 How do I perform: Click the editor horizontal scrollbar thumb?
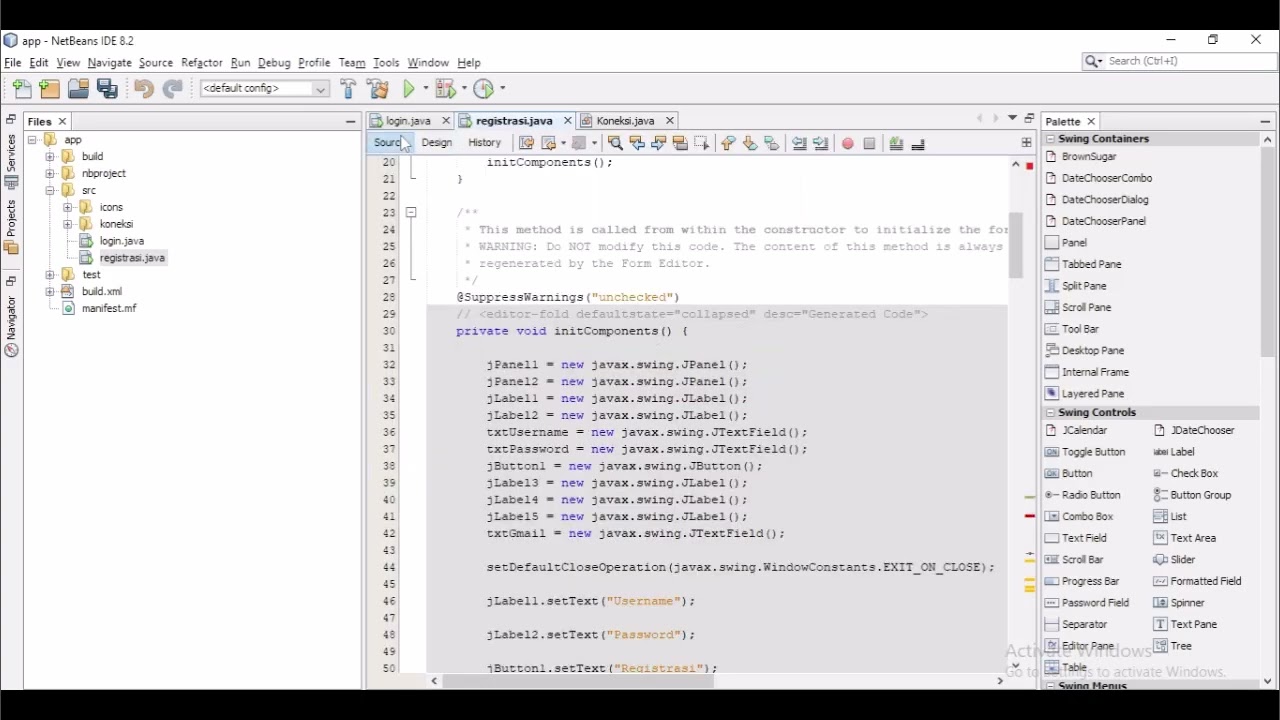tap(580, 682)
